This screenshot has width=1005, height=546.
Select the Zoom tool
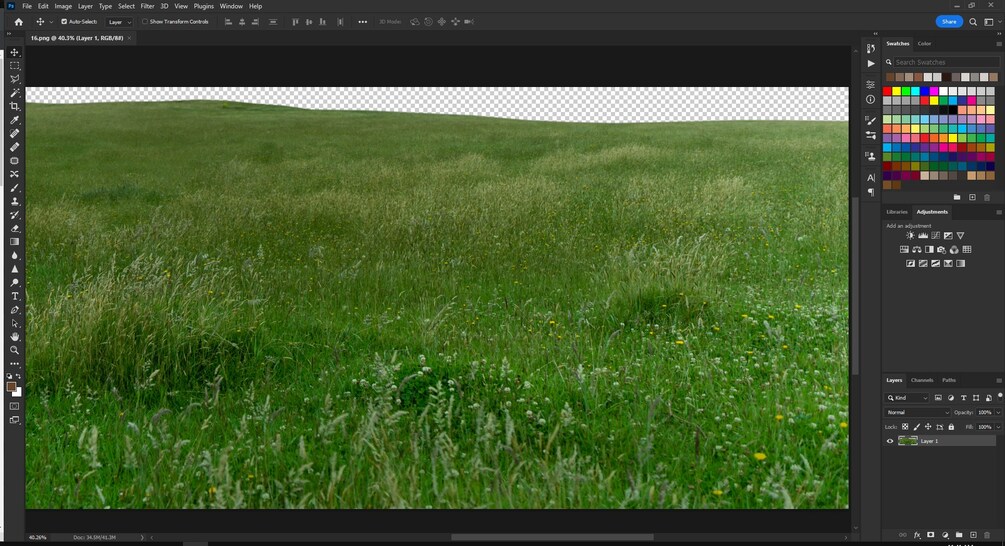tap(15, 350)
